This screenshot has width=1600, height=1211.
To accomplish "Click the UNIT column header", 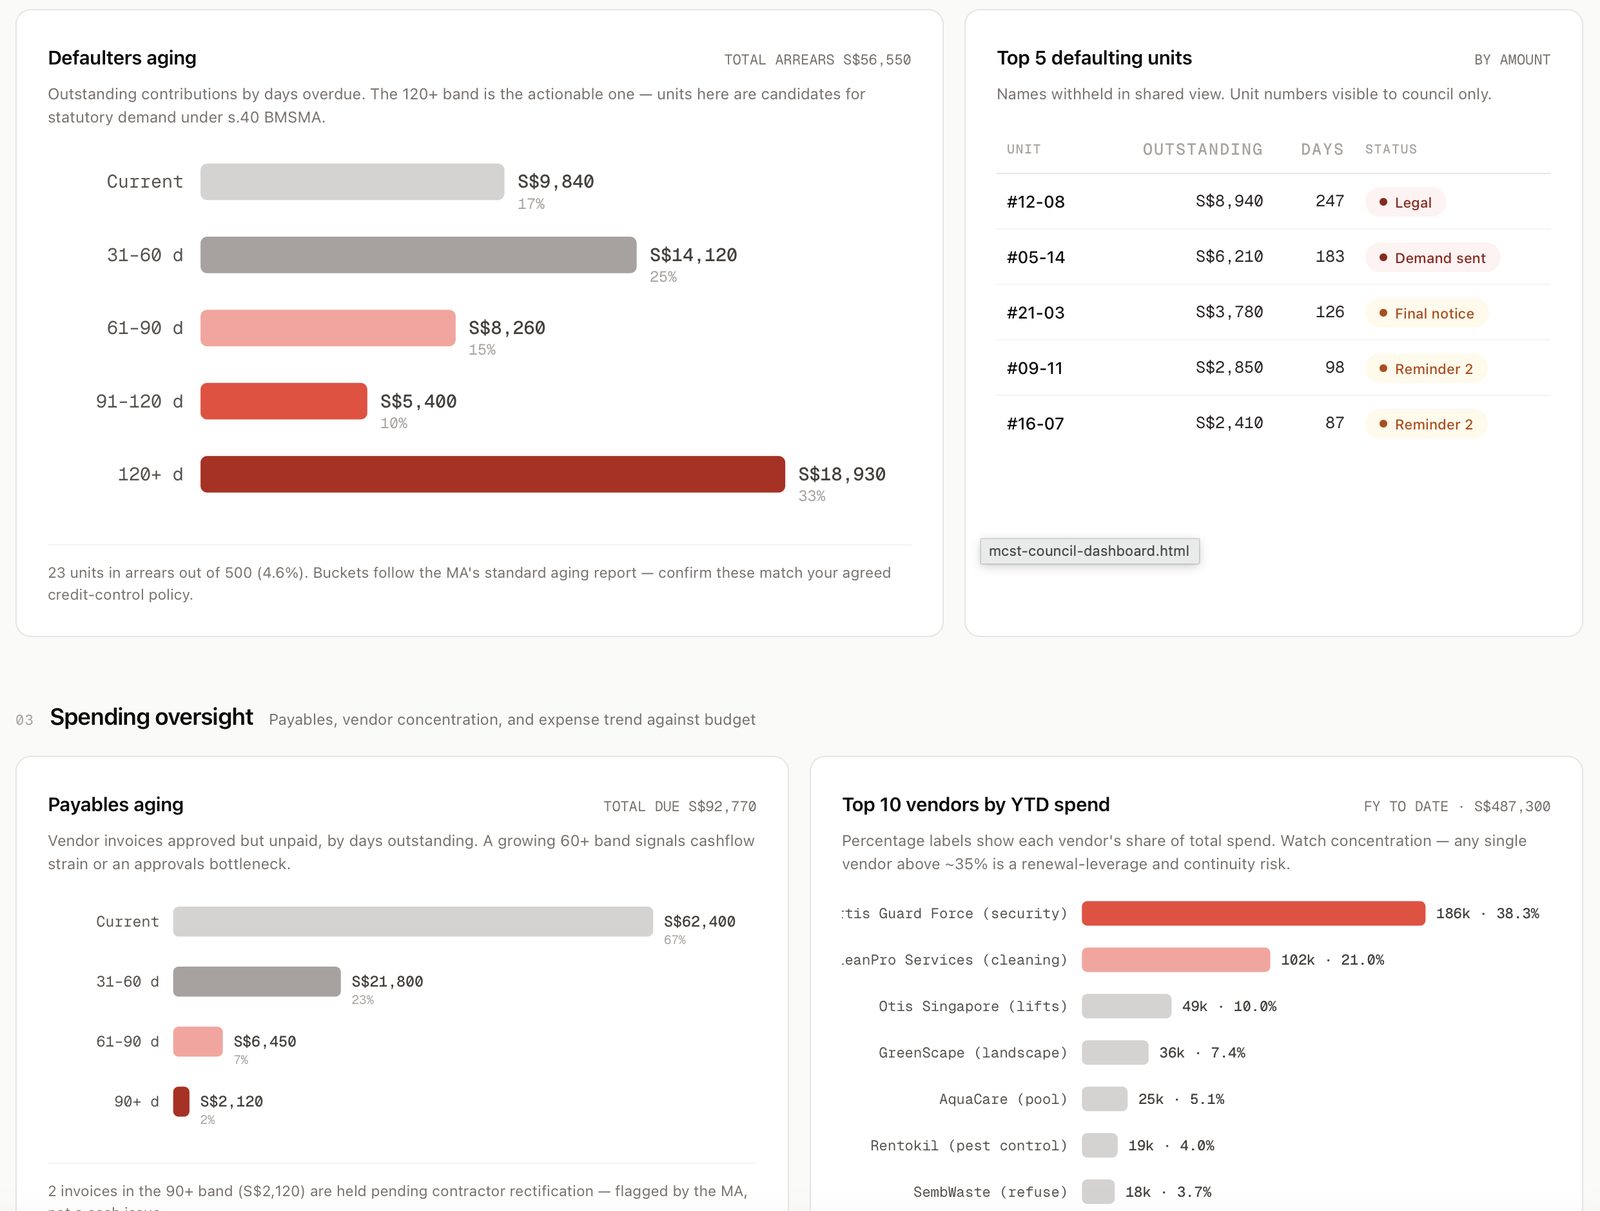I will 1023,149.
